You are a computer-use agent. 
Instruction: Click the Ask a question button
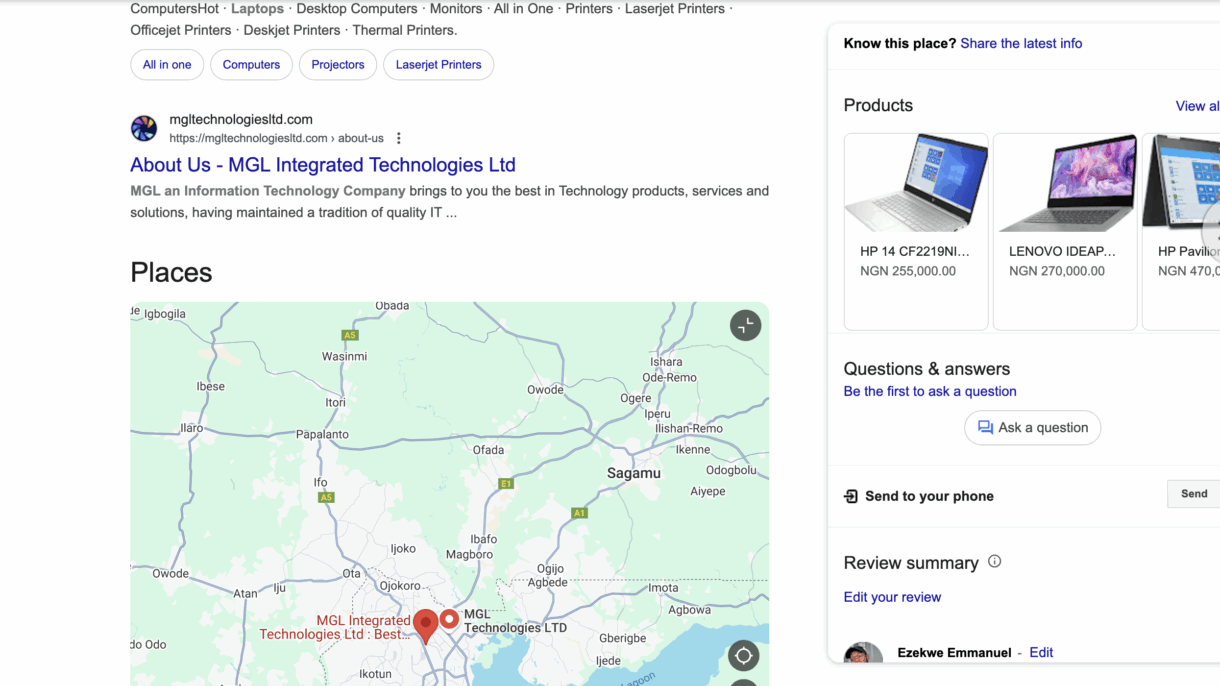(1033, 428)
